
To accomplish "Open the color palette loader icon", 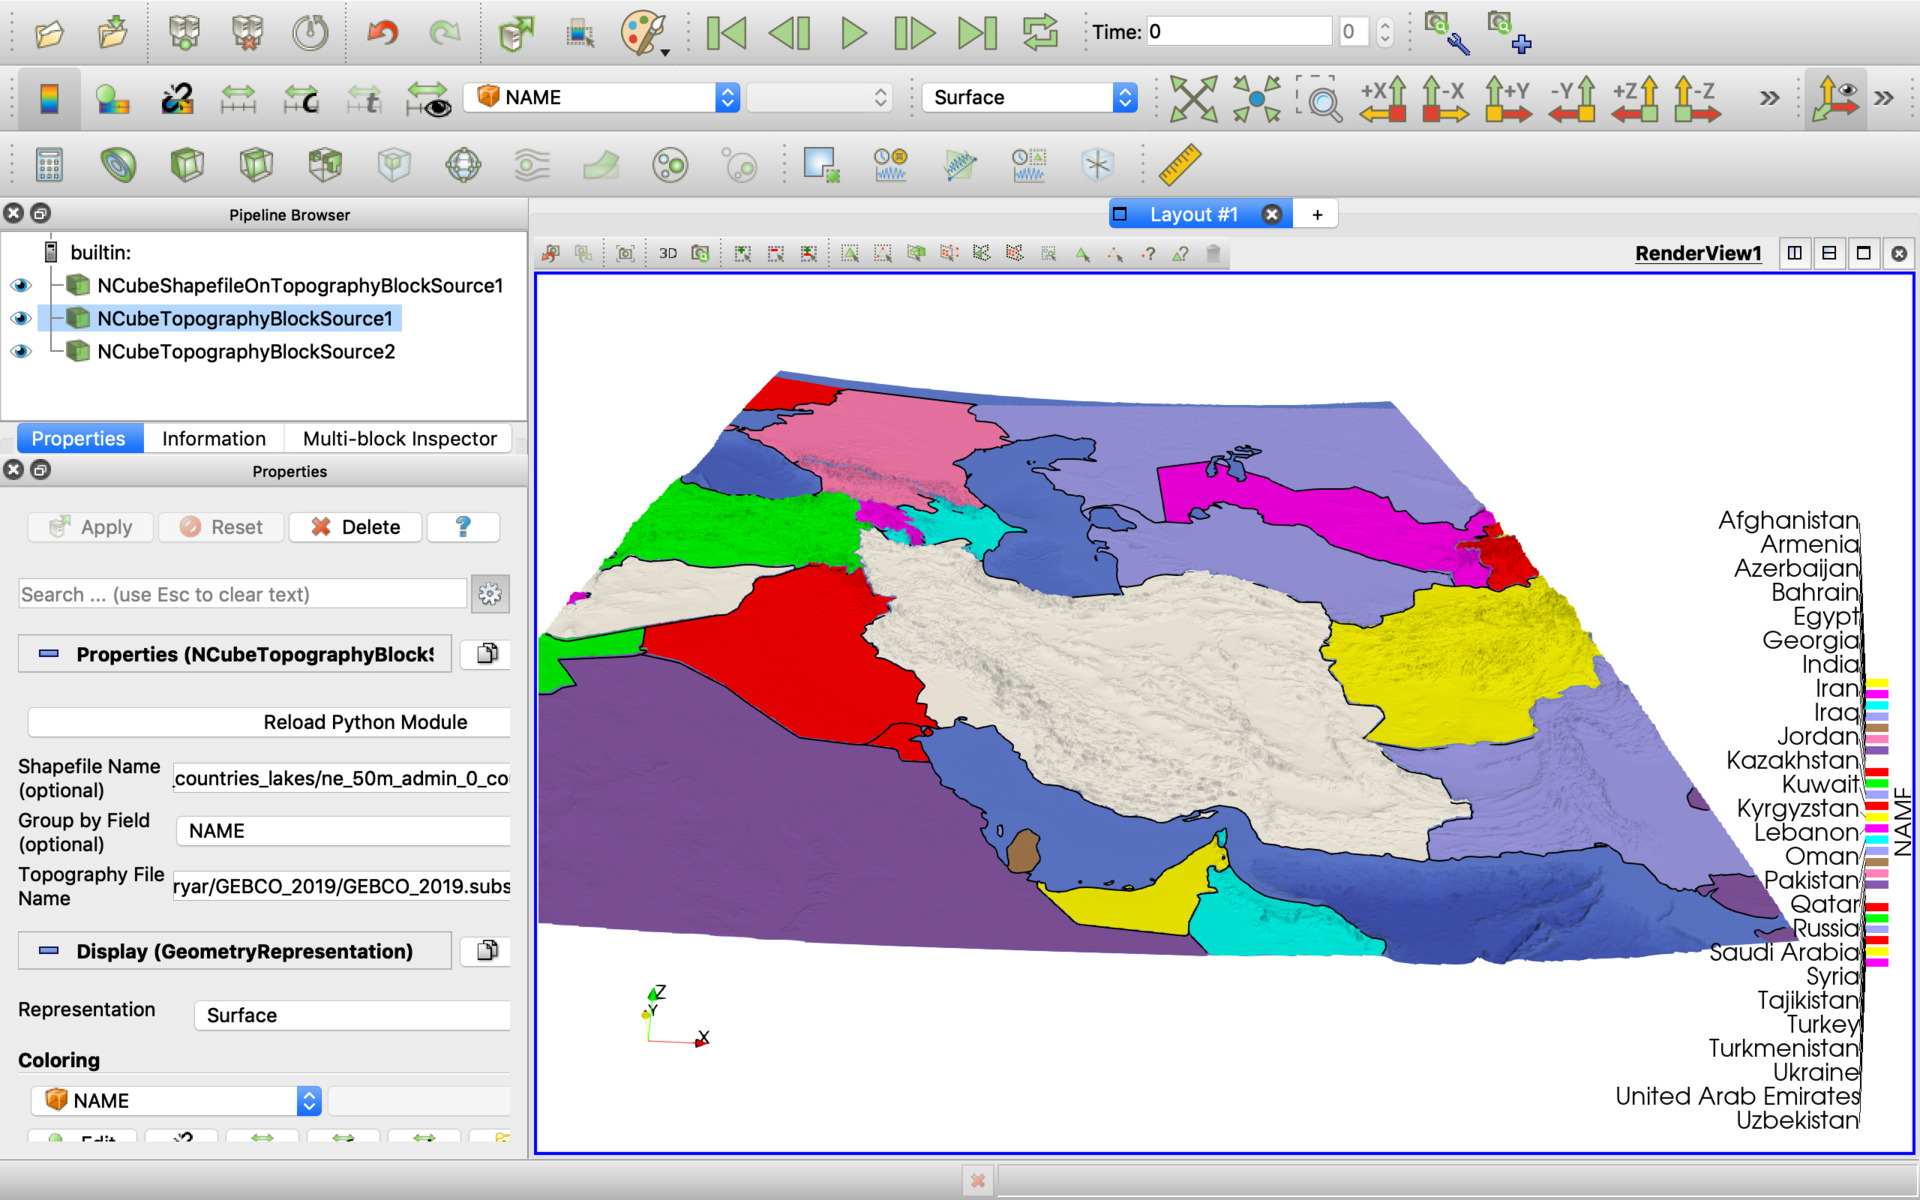I will pos(643,32).
